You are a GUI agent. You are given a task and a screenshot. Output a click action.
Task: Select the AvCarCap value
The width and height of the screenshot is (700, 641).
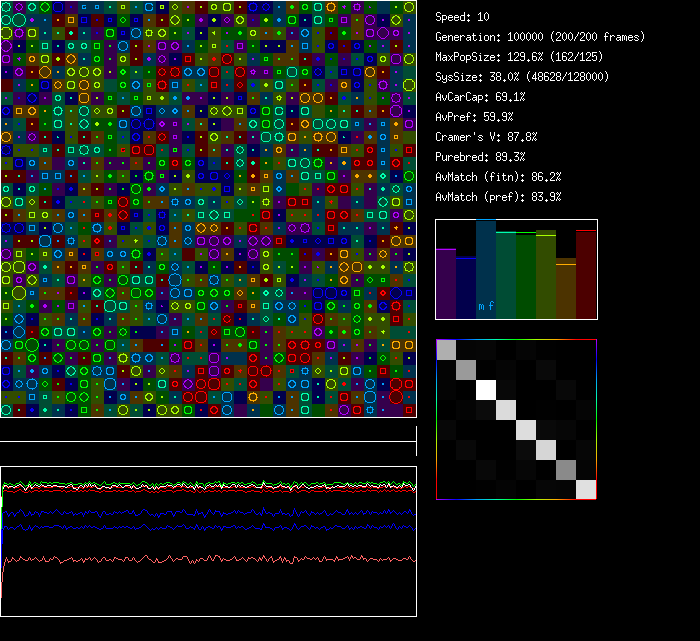pyautogui.click(x=480, y=97)
